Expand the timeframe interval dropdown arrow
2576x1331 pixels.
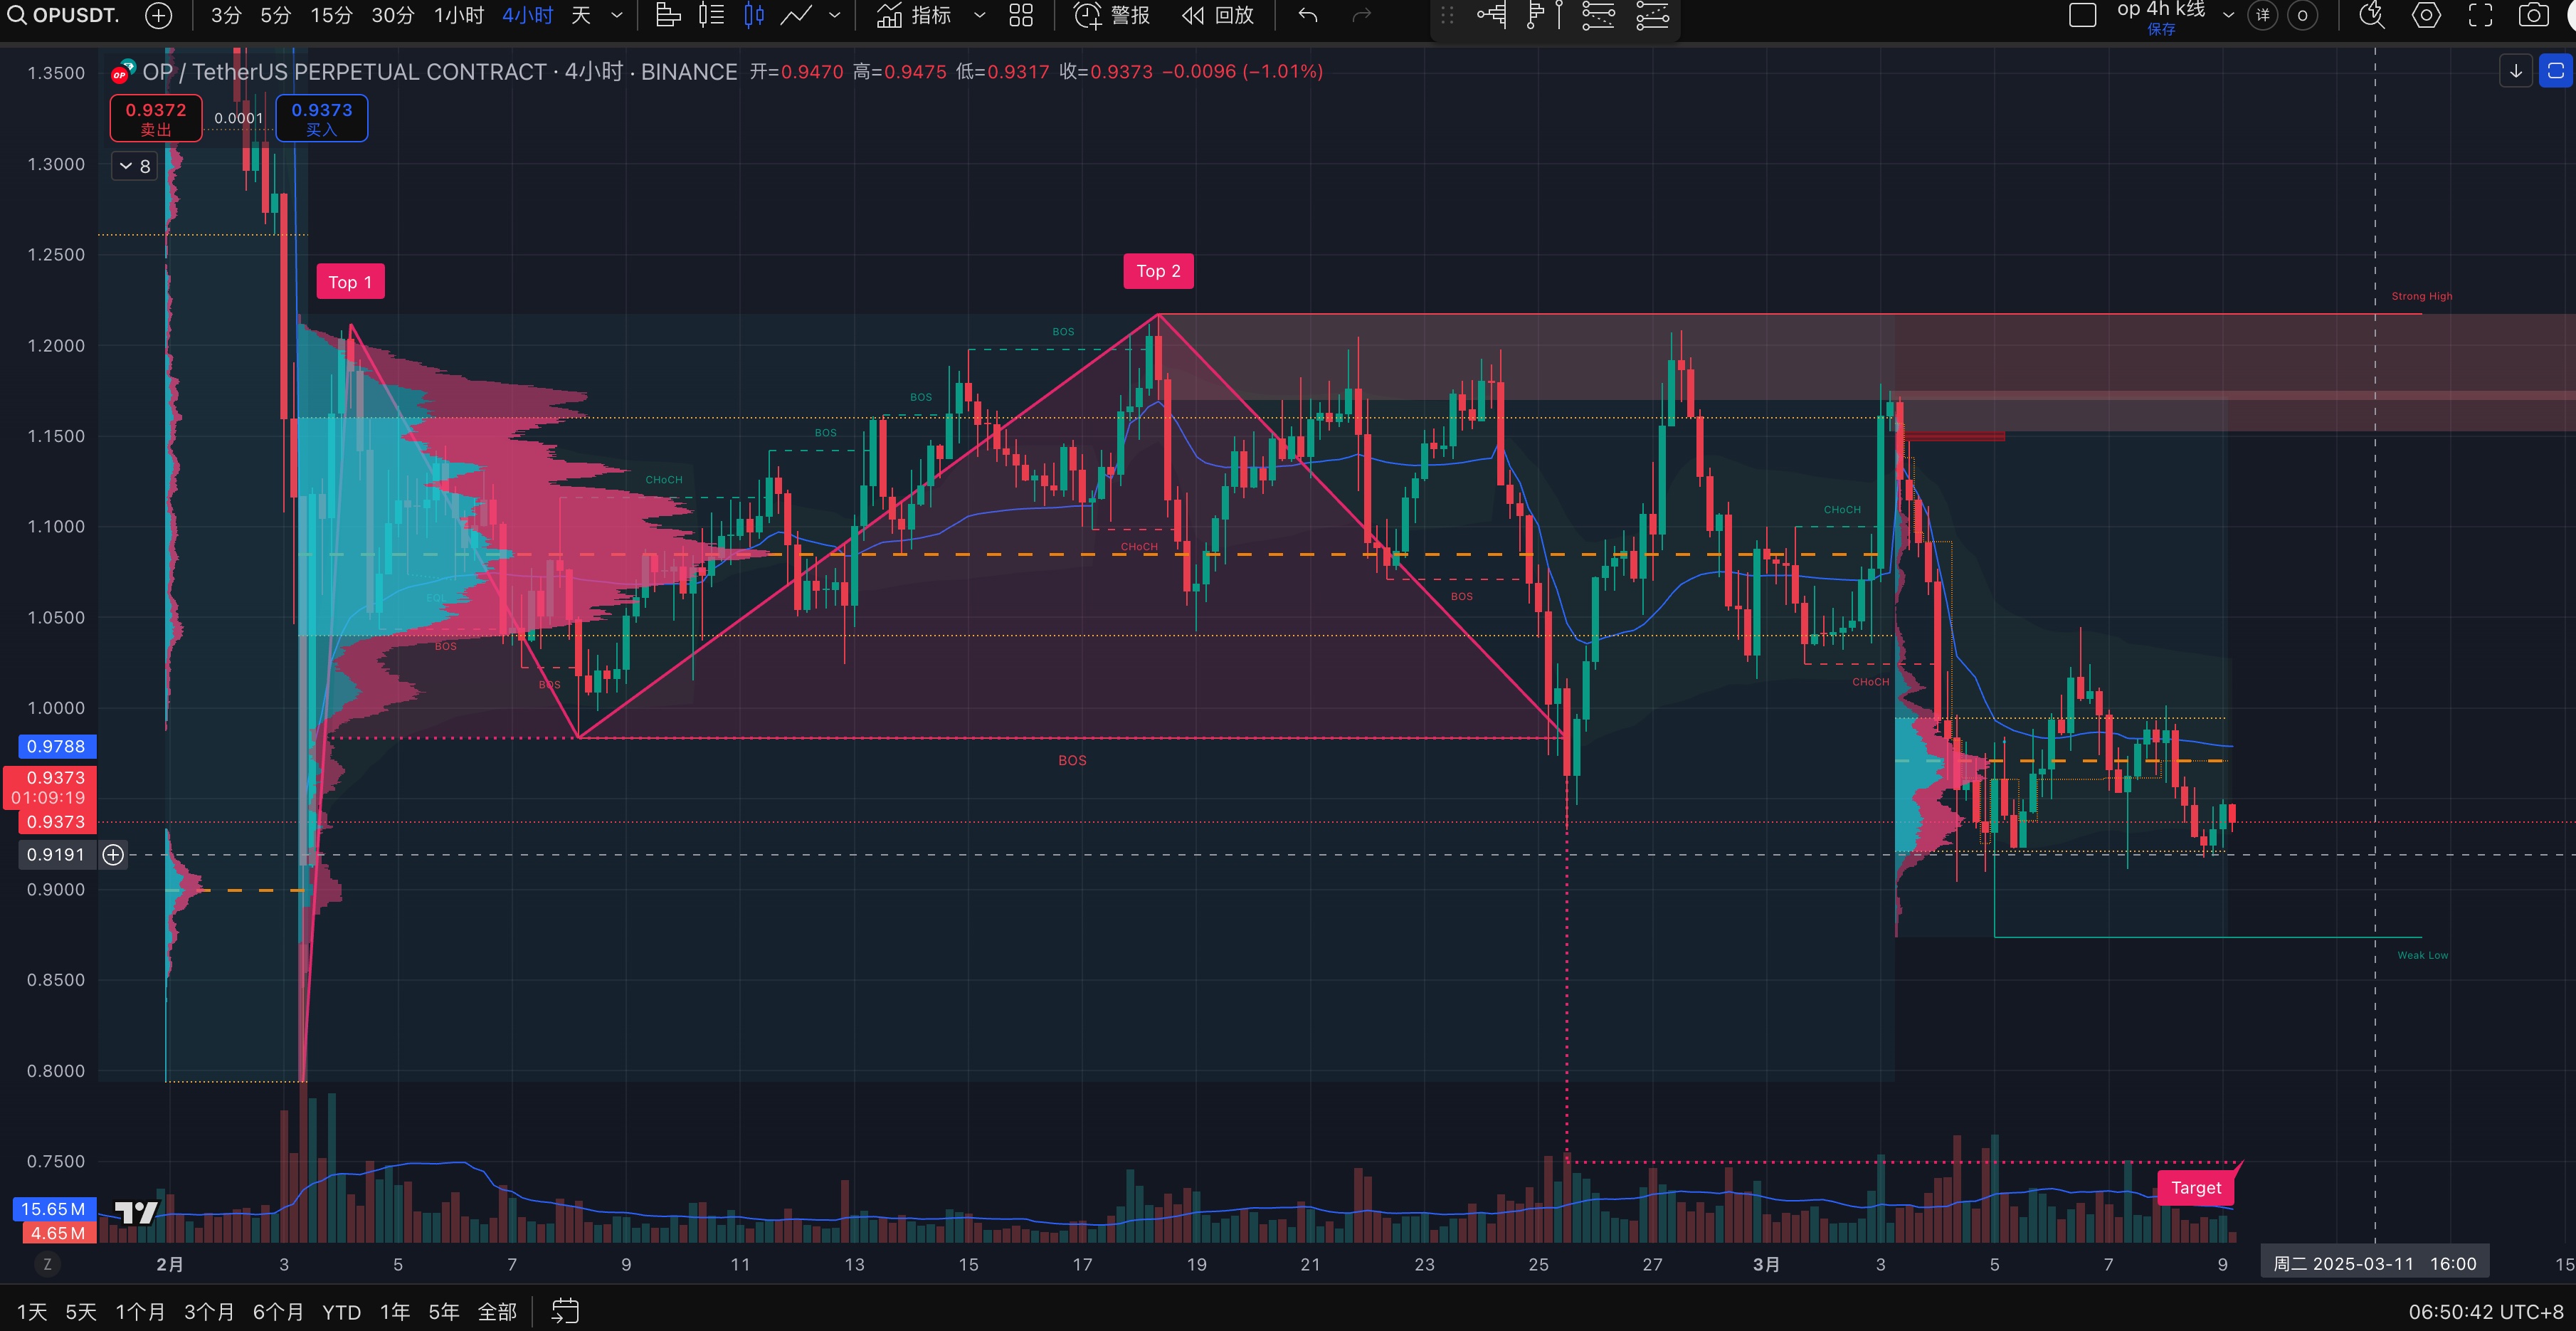click(617, 15)
